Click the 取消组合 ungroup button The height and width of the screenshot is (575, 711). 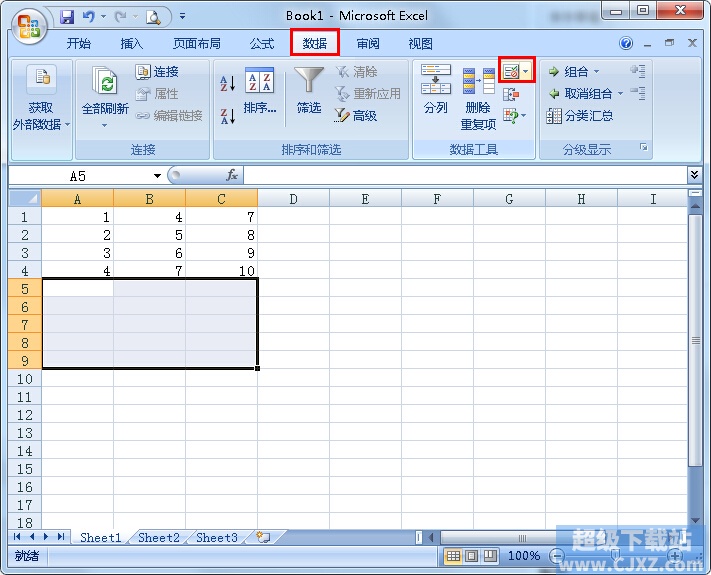point(580,94)
